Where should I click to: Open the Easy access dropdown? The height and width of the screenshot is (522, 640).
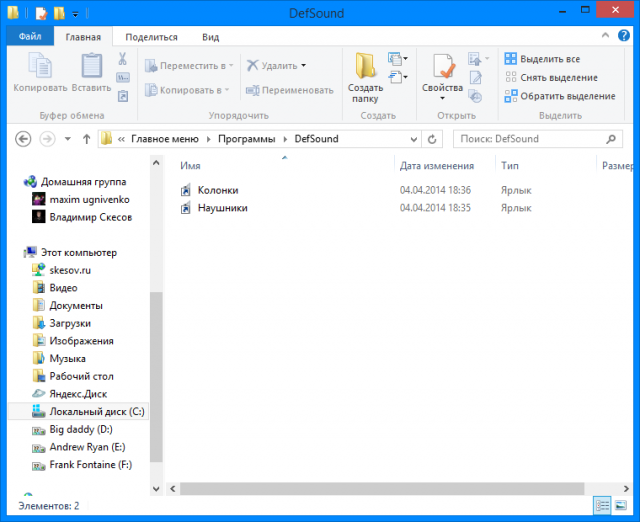[x=398, y=77]
